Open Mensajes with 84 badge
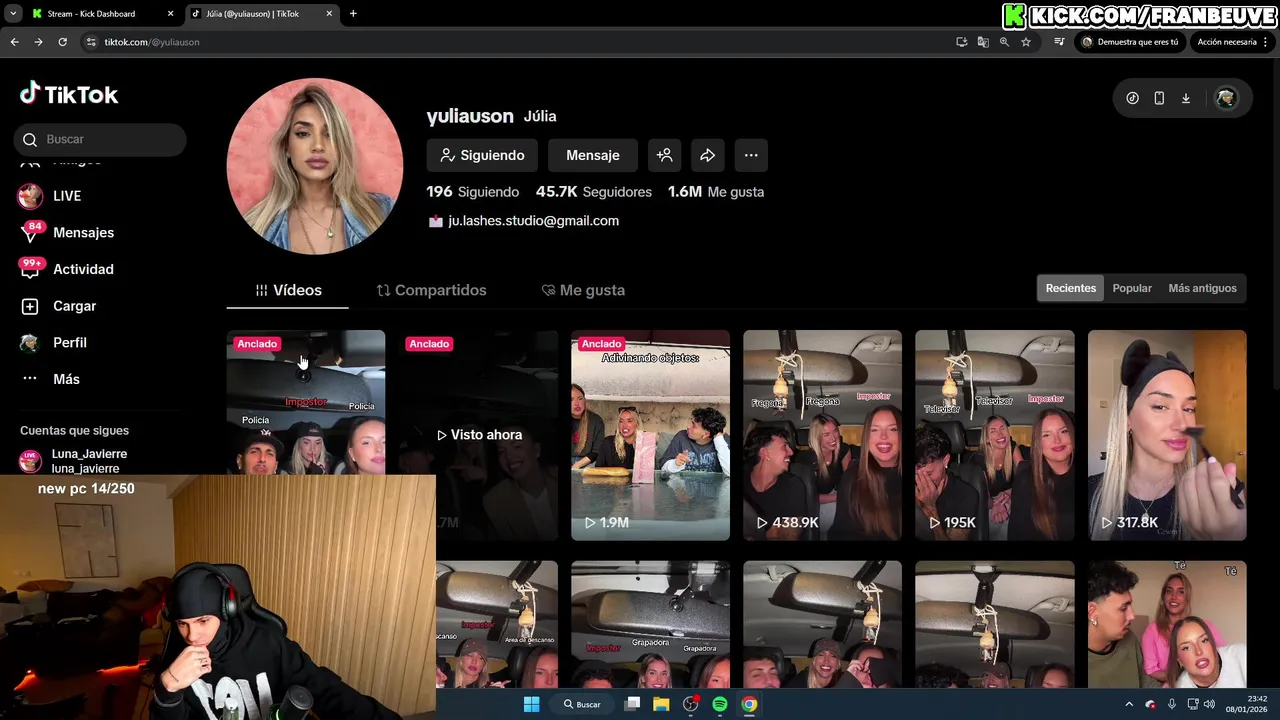 [67, 232]
